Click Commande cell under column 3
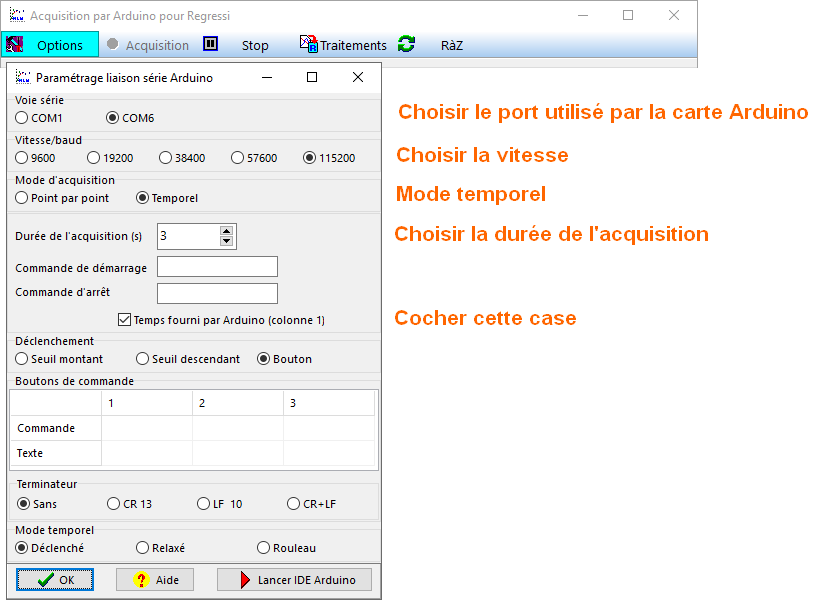Viewport: 814px width, 601px height. [329, 428]
